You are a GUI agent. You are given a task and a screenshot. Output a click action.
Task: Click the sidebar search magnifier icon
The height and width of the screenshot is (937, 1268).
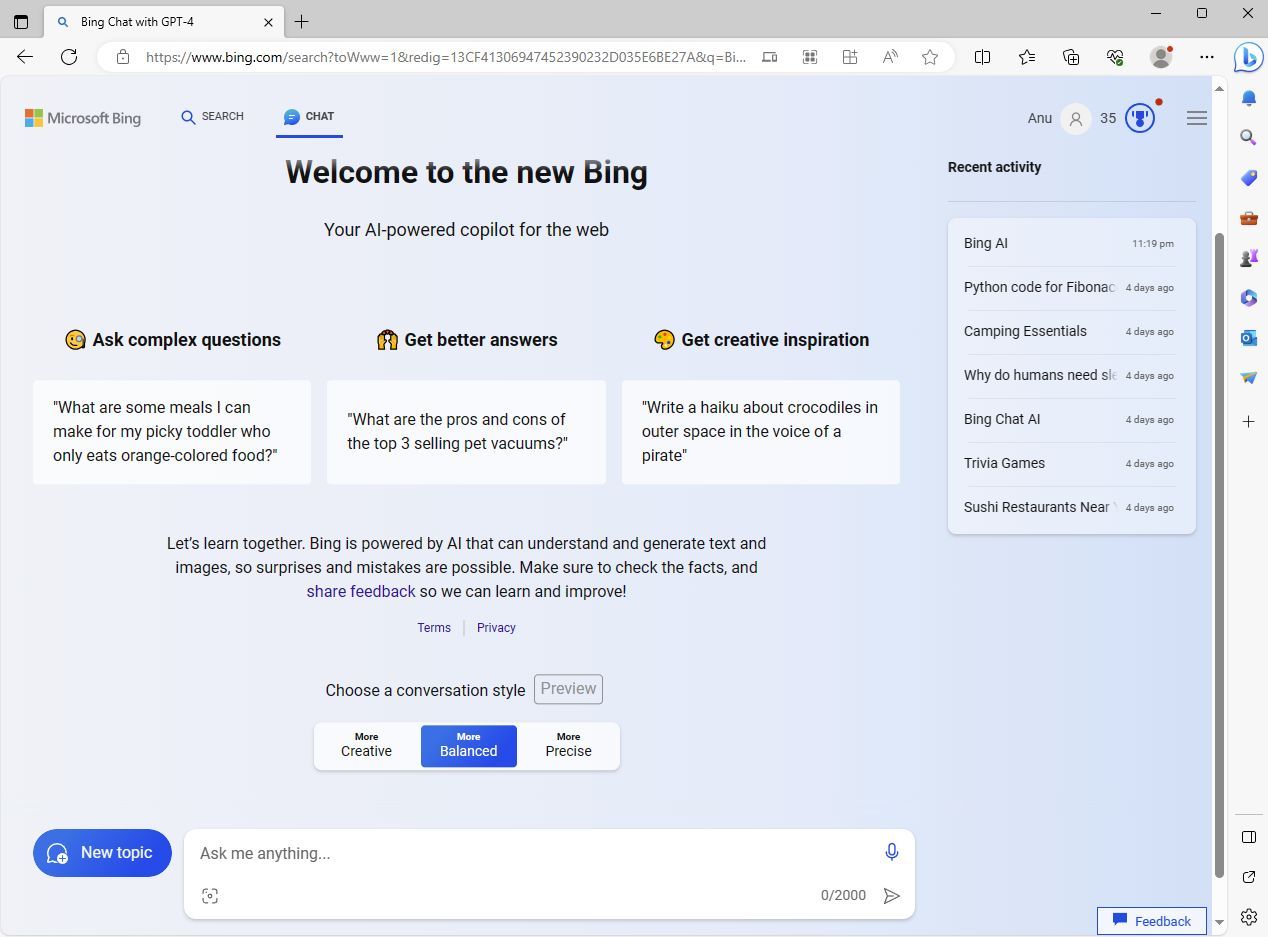tap(1248, 137)
